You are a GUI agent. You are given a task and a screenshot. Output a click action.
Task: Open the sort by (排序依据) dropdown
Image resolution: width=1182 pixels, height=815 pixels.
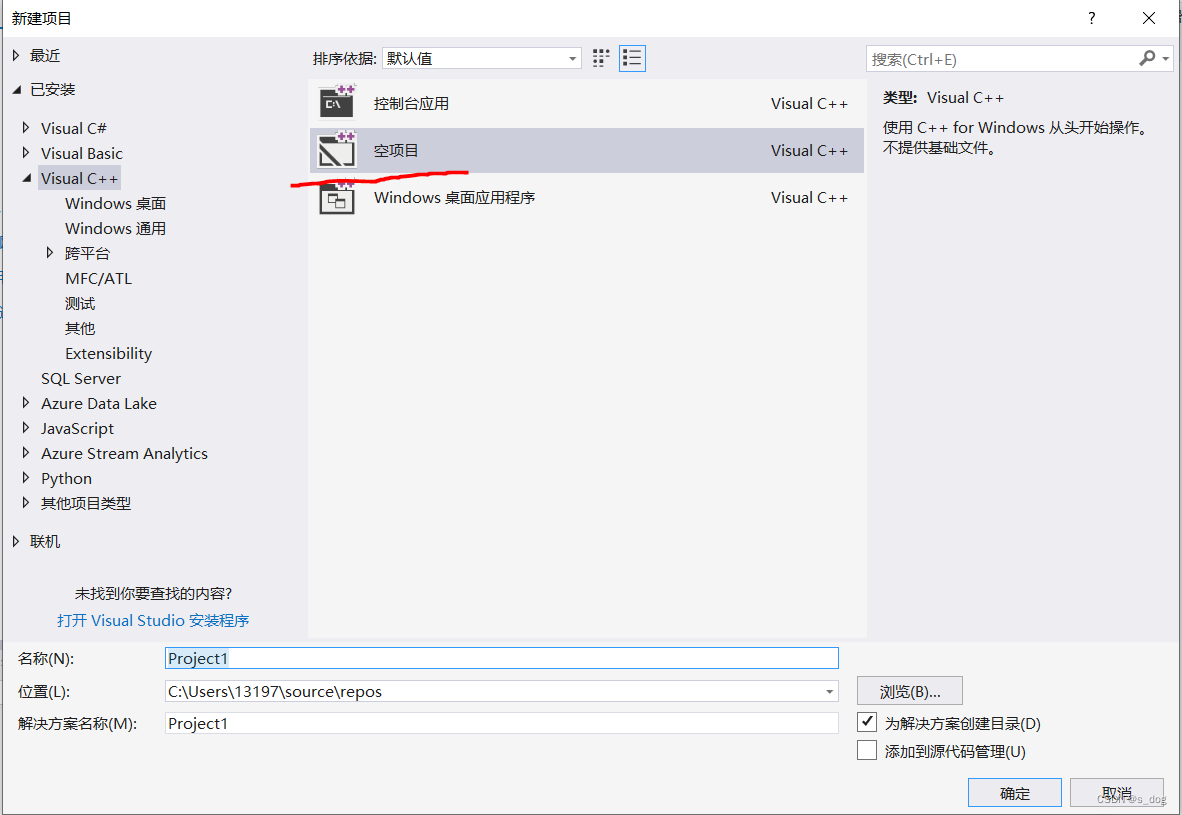pyautogui.click(x=482, y=58)
